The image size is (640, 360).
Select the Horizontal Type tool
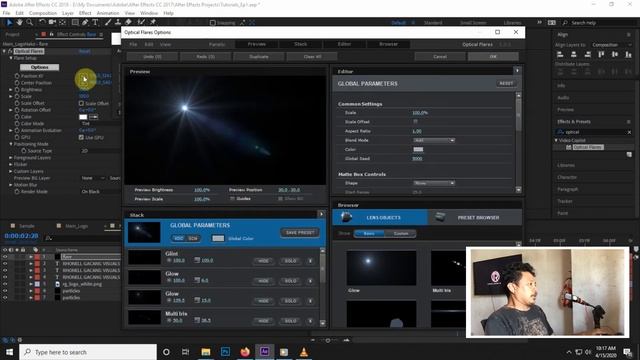tap(95, 22)
